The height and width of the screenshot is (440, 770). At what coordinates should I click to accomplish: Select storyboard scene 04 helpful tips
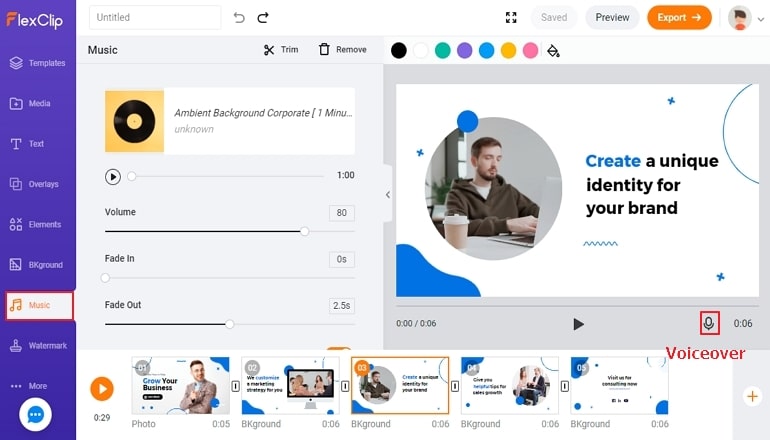pos(510,385)
